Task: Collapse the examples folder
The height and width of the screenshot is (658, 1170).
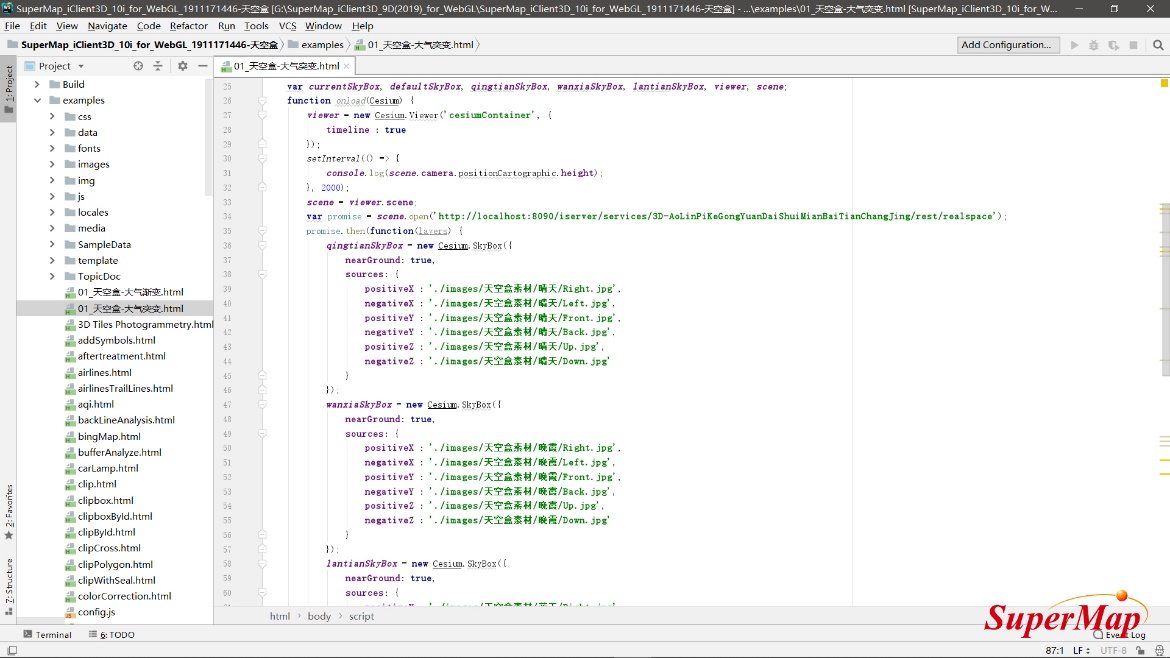Action: point(37,101)
